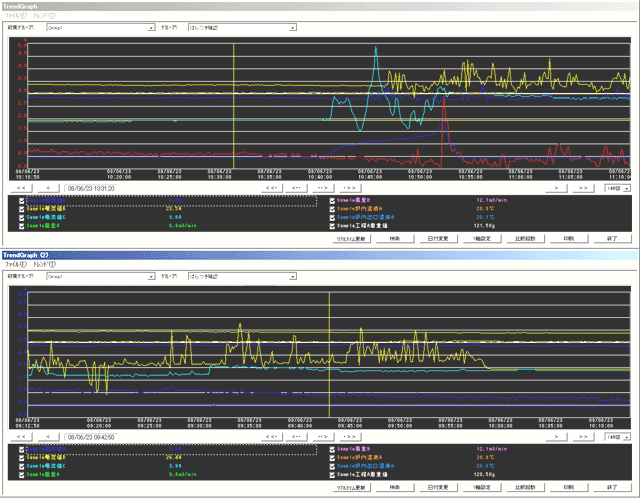Toggle Sample炉内温度A checkbox in top TrendGraph
Image resolution: width=640 pixels, height=498 pixels.
point(332,209)
